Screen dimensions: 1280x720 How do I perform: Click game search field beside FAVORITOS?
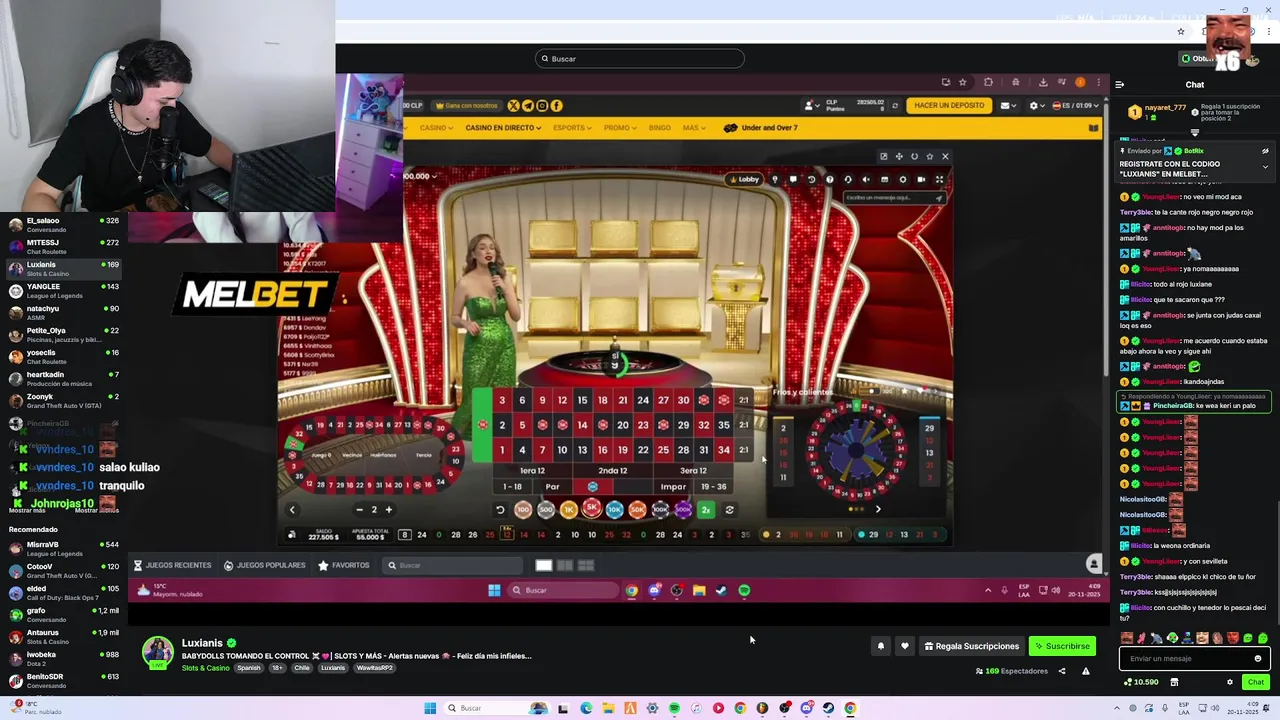[453, 565]
